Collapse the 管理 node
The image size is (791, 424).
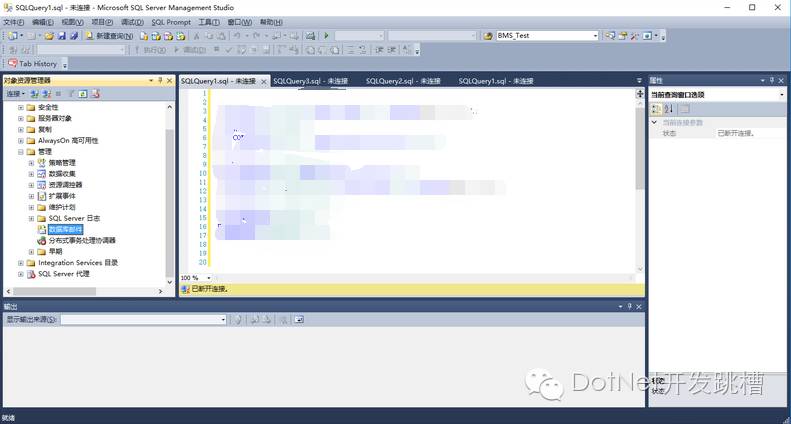point(21,152)
